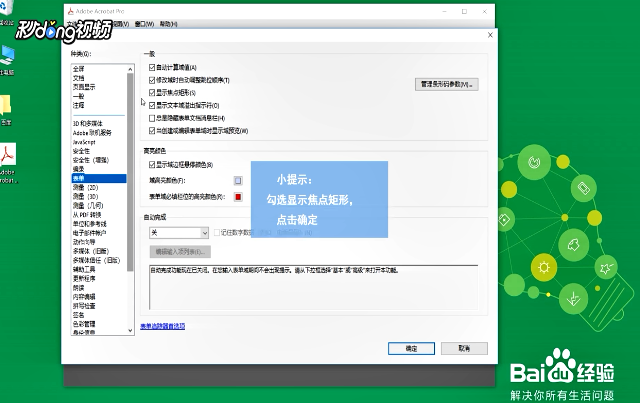Click the category list scrollbar thumb

click(x=130, y=171)
